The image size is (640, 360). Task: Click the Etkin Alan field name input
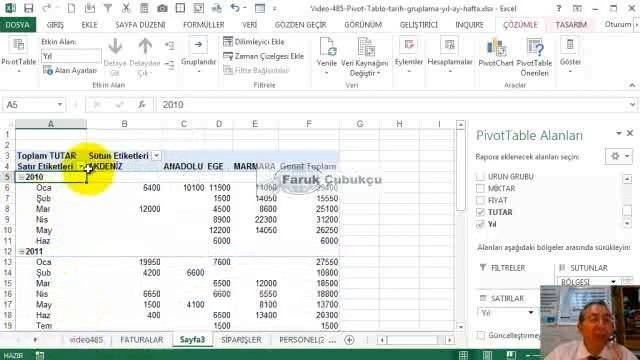click(x=71, y=56)
